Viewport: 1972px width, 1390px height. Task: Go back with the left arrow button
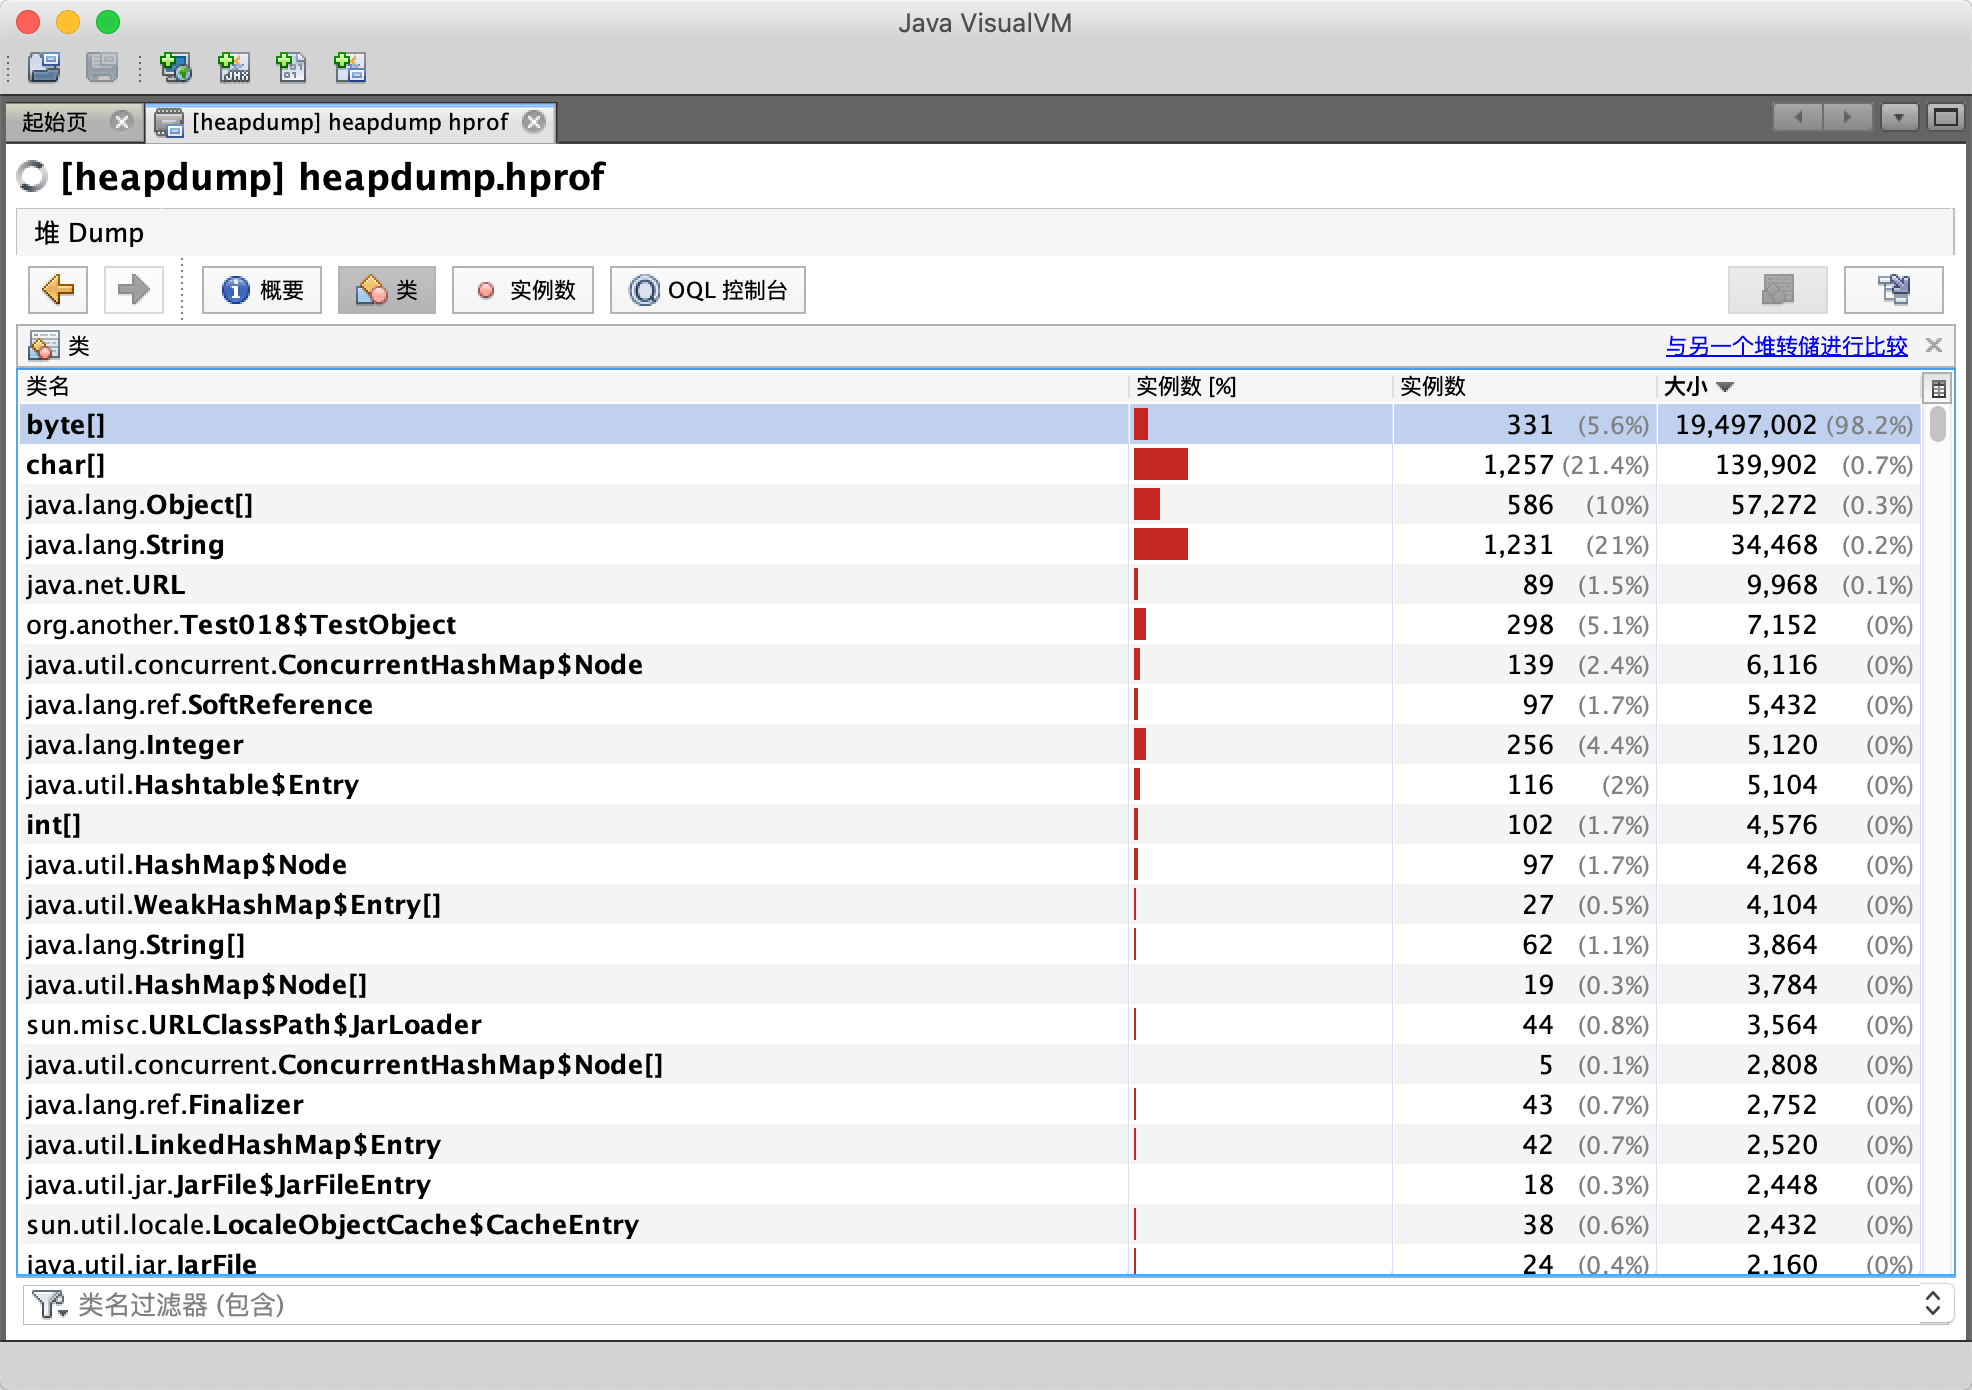(x=58, y=290)
